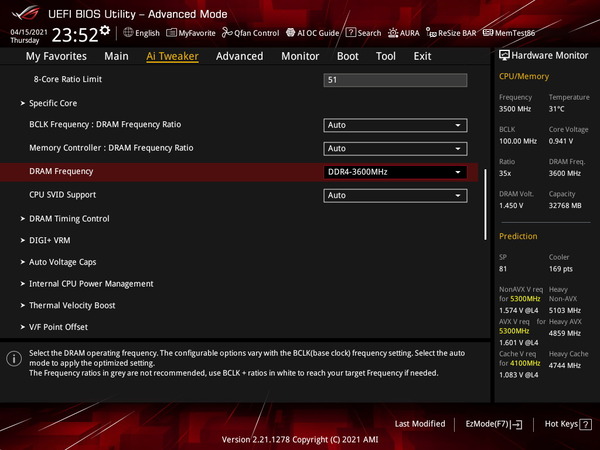Open AURA lighting icon

393,33
